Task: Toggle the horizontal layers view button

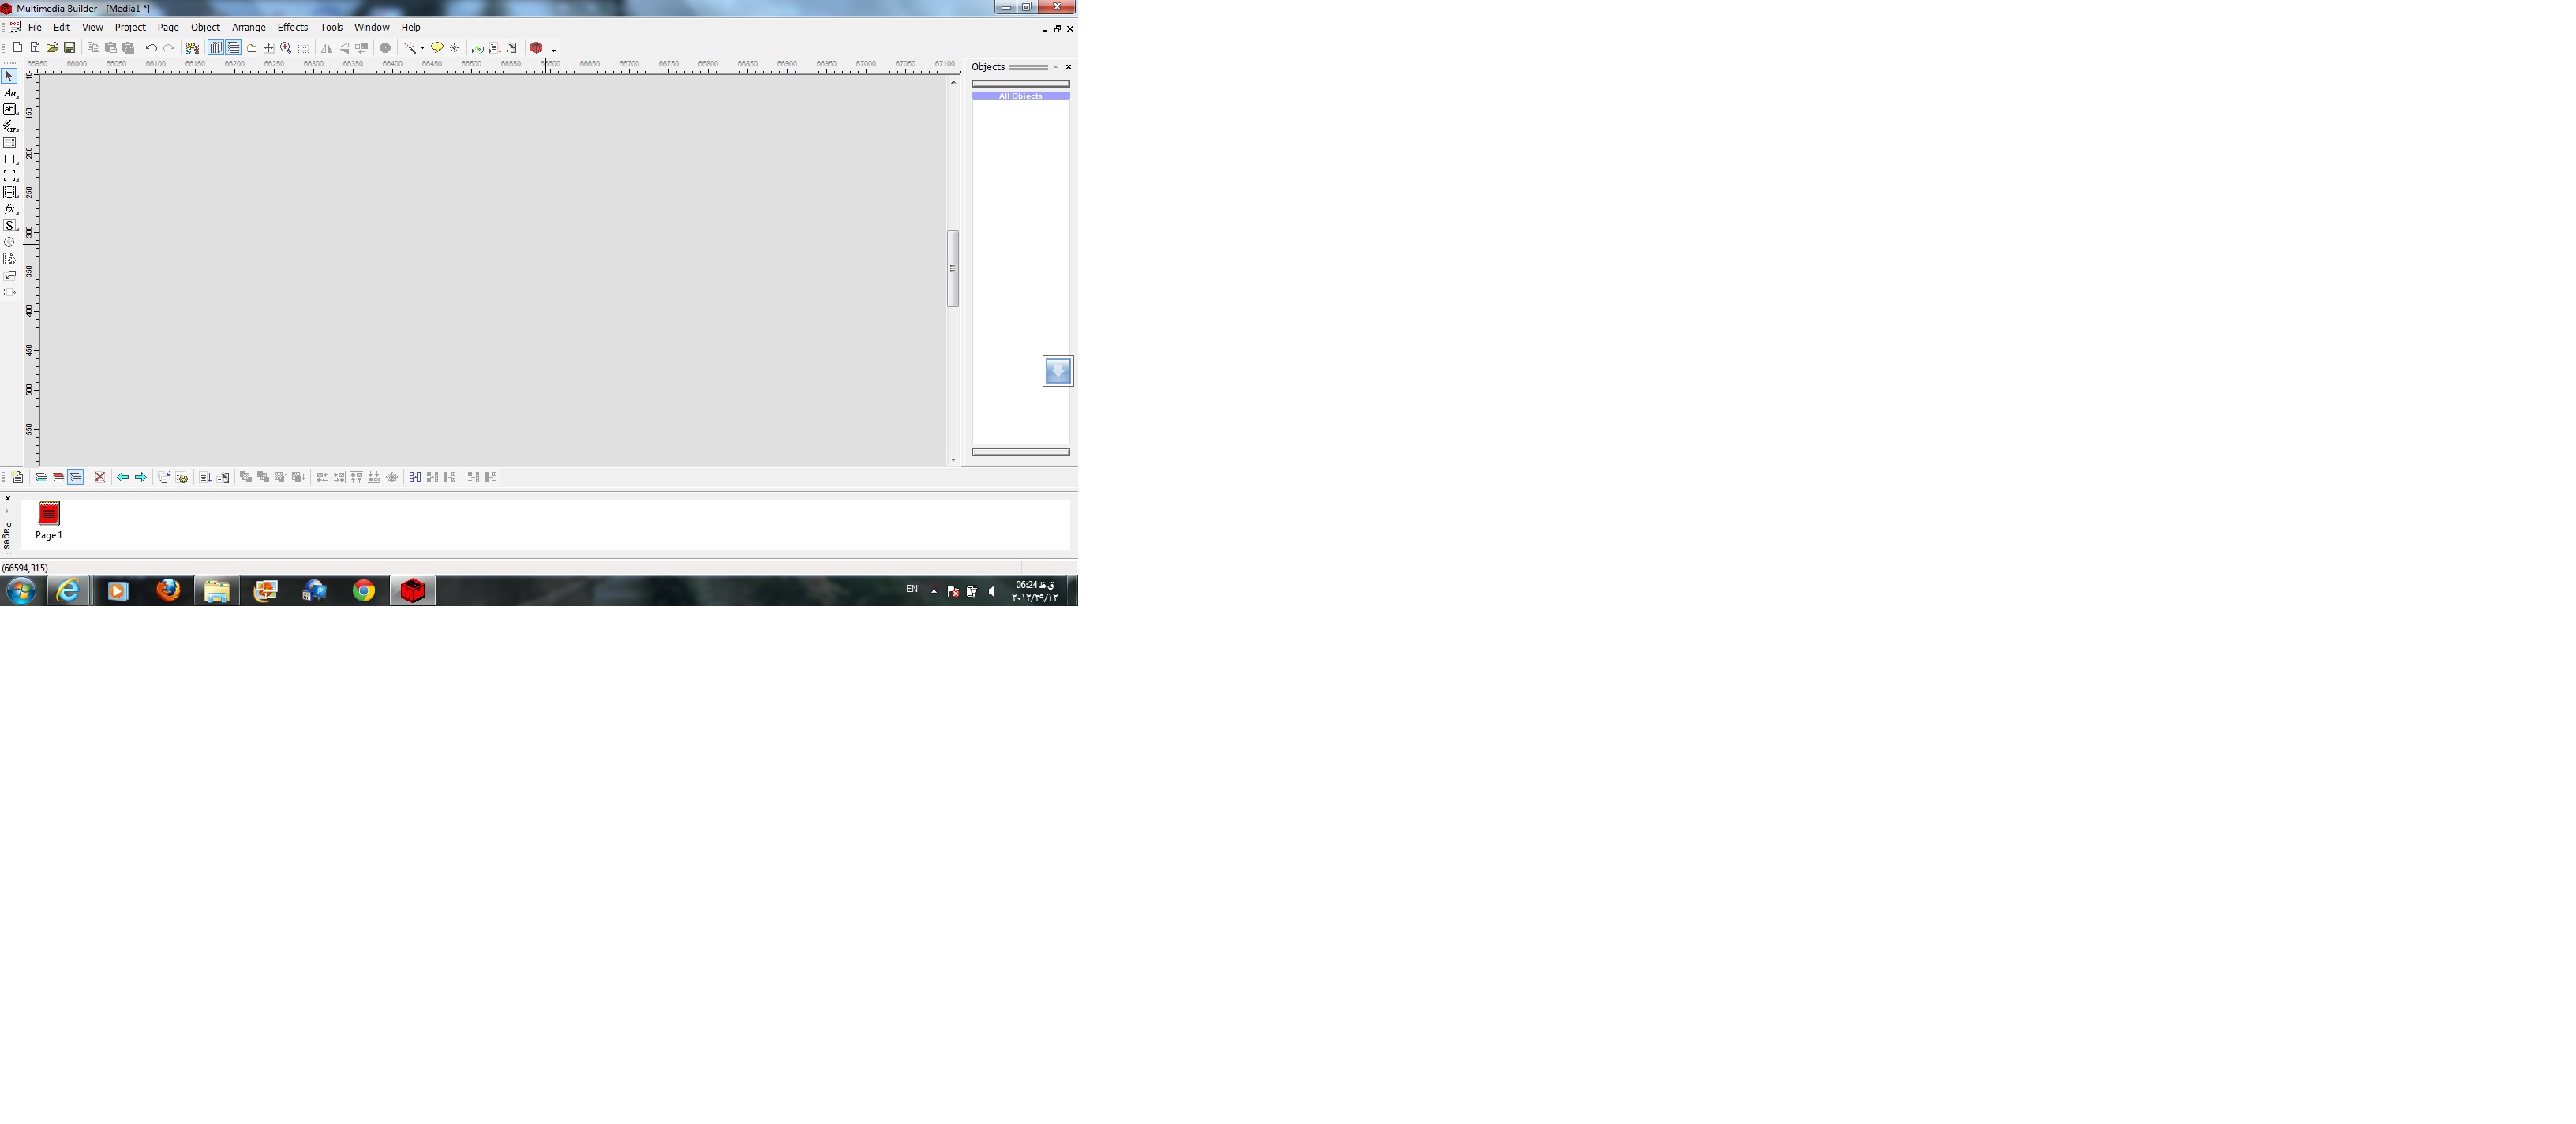Action: [234, 48]
